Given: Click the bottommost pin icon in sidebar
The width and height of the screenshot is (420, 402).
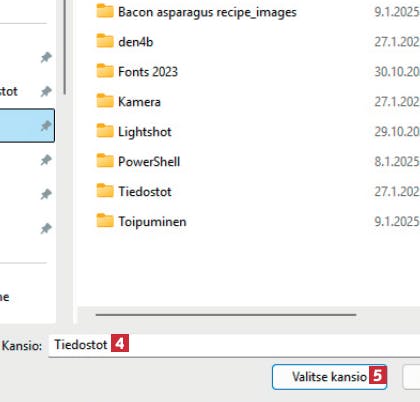Looking at the screenshot, I should [x=46, y=229].
